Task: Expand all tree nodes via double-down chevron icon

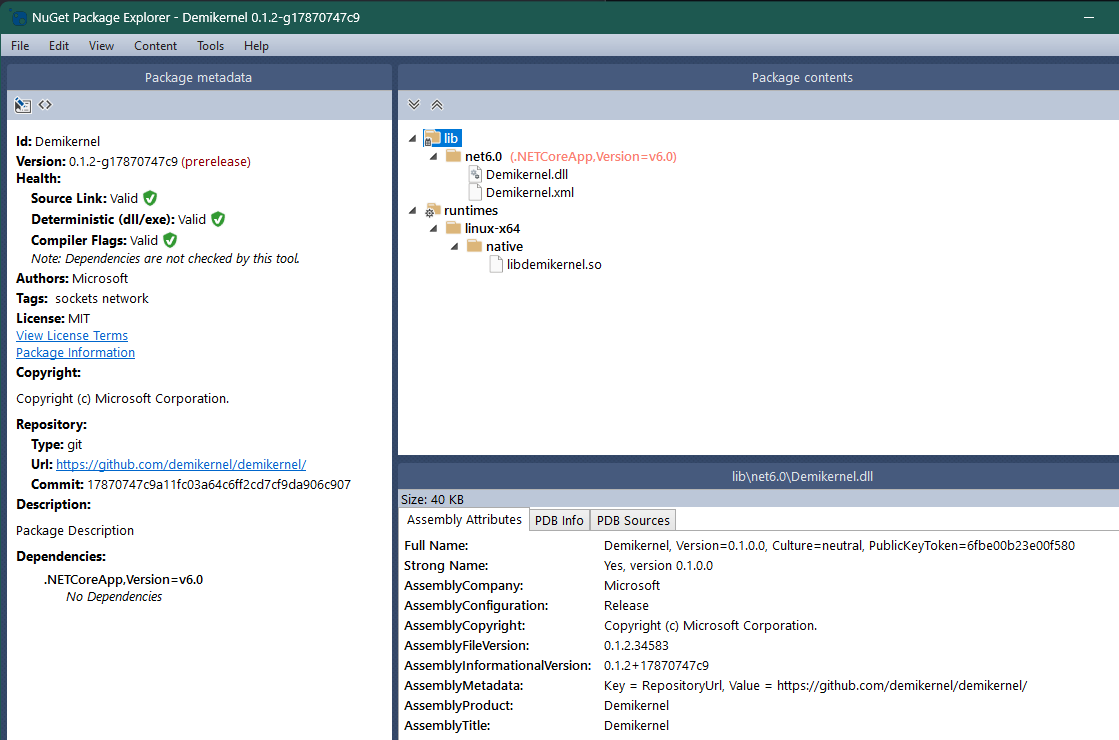Action: click(413, 104)
